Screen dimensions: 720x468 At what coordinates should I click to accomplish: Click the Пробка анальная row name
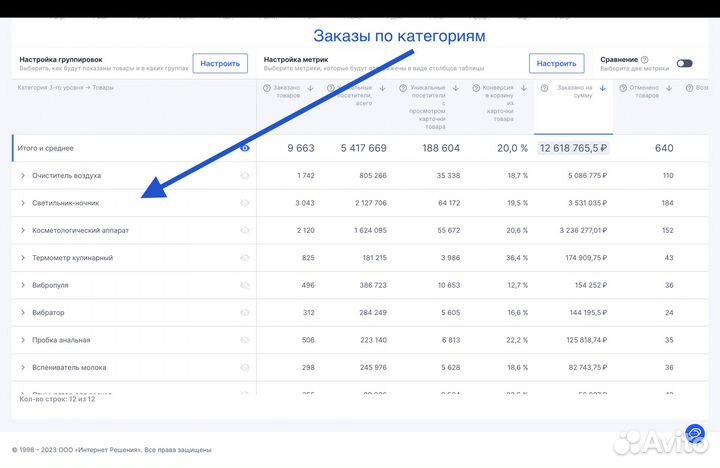61,340
